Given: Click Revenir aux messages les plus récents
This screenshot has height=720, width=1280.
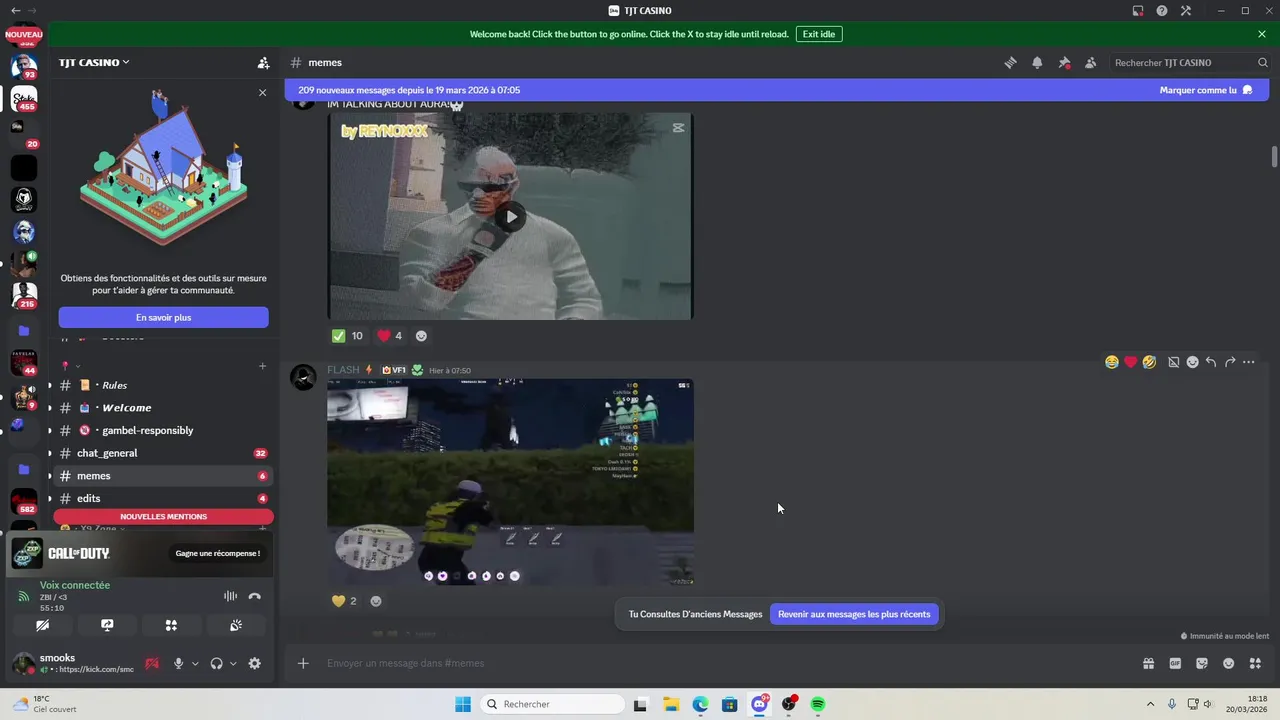Looking at the screenshot, I should click(x=854, y=614).
